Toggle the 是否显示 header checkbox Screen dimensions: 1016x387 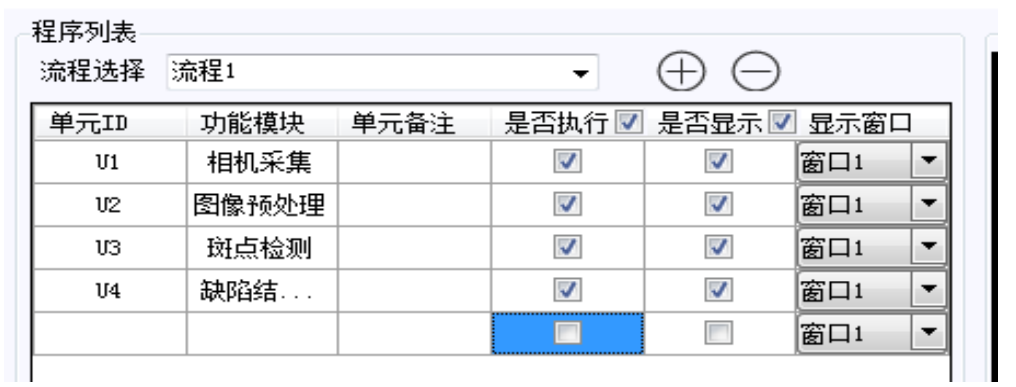[x=782, y=122]
